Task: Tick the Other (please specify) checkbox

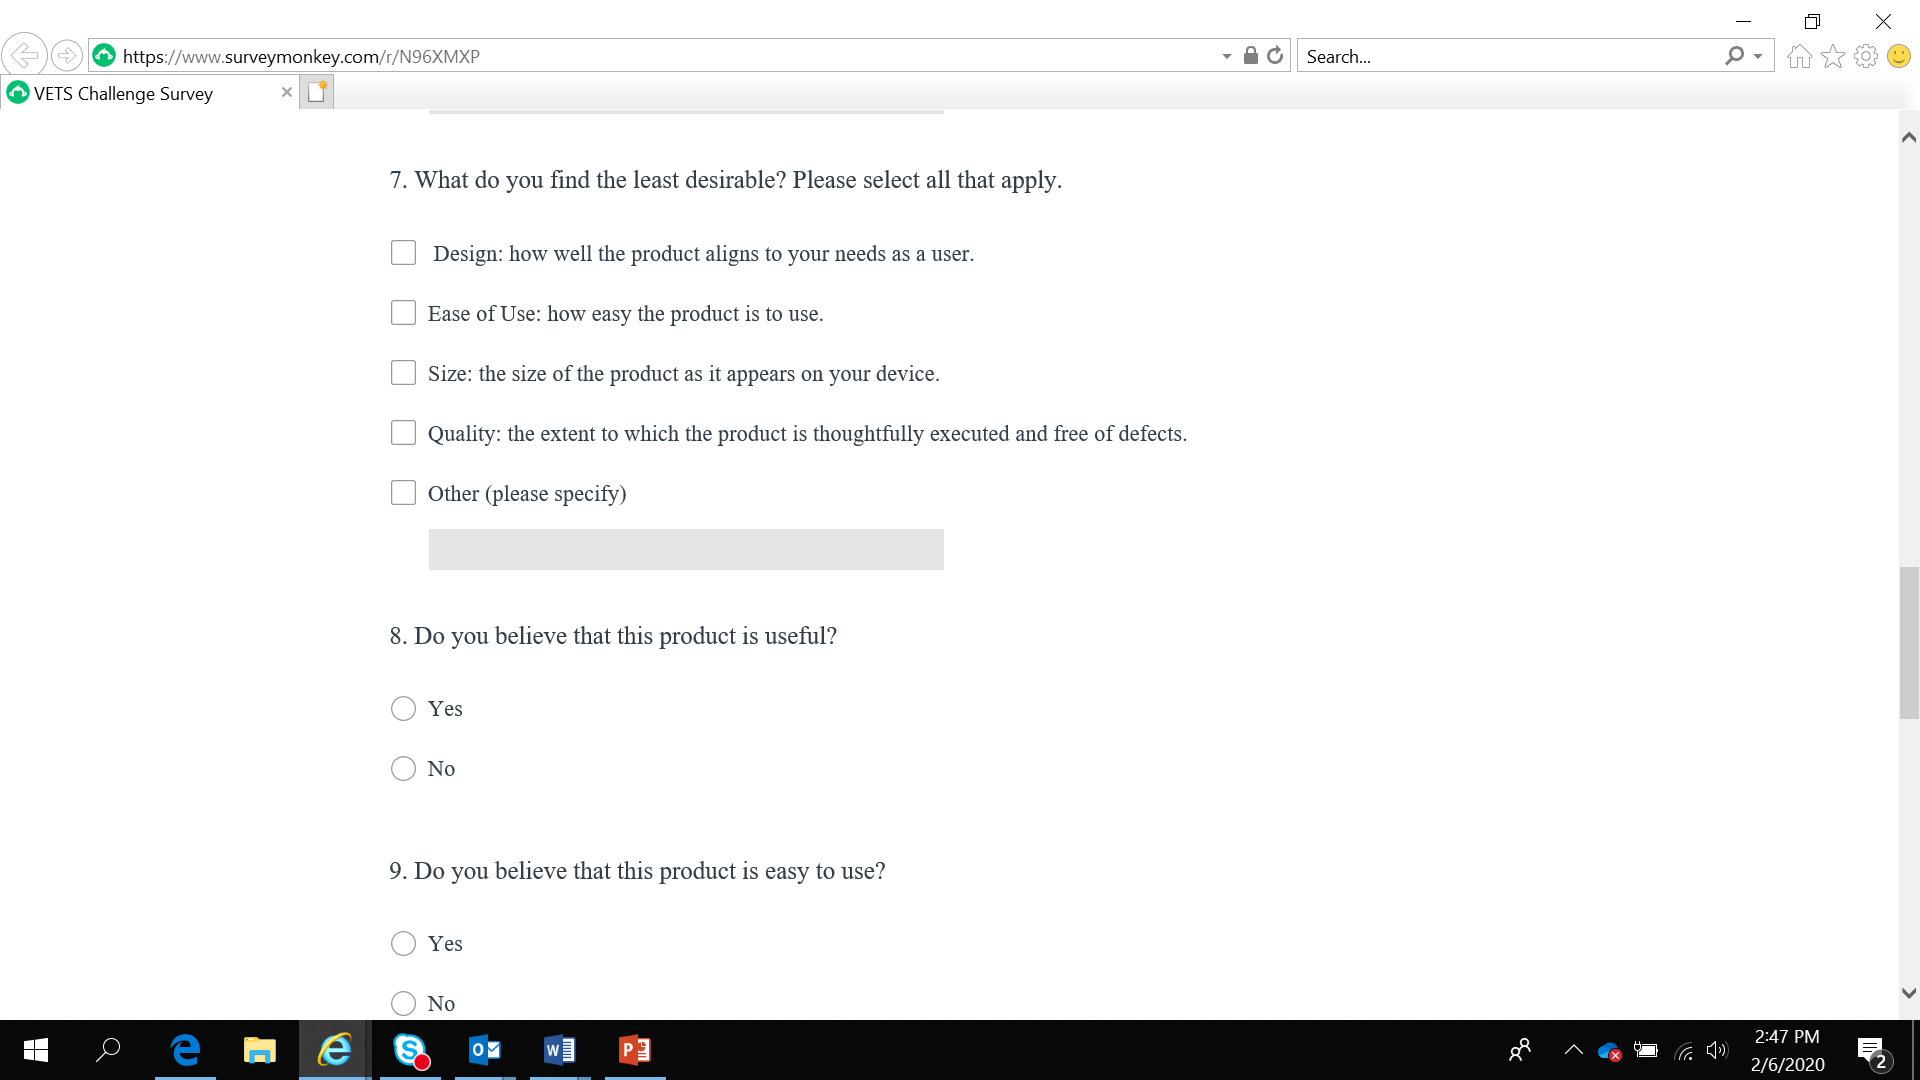Action: tap(403, 493)
